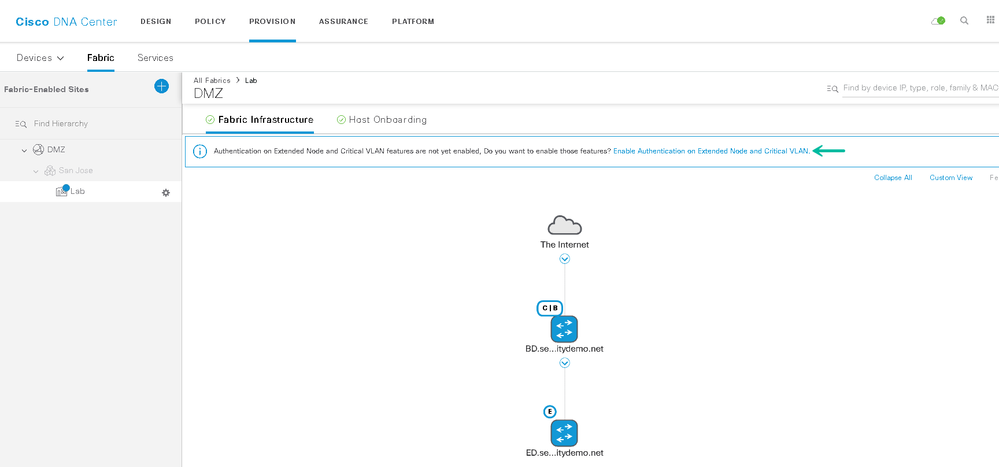Collapse the San Jose tree node chevron
This screenshot has height=467, width=999.
pos(36,171)
